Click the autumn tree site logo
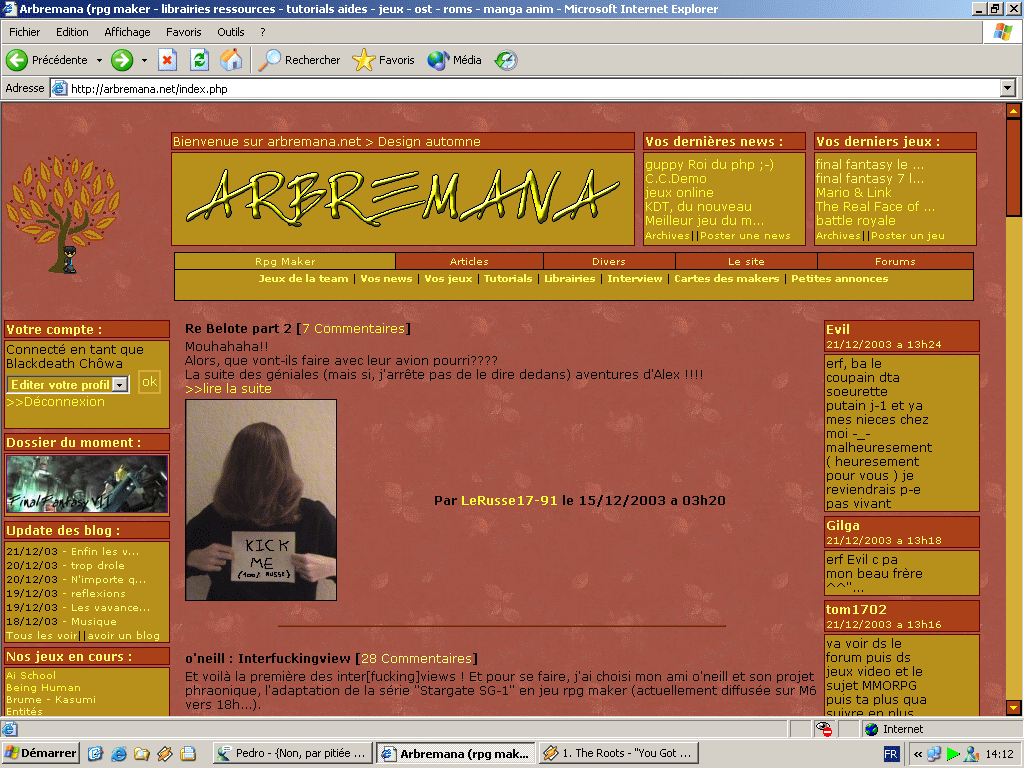Viewport: 1024px width, 768px height. coord(63,213)
